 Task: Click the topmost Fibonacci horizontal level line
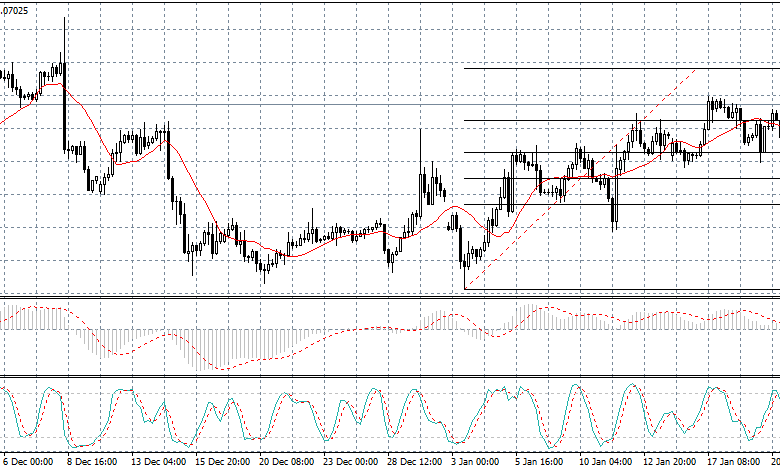point(620,68)
